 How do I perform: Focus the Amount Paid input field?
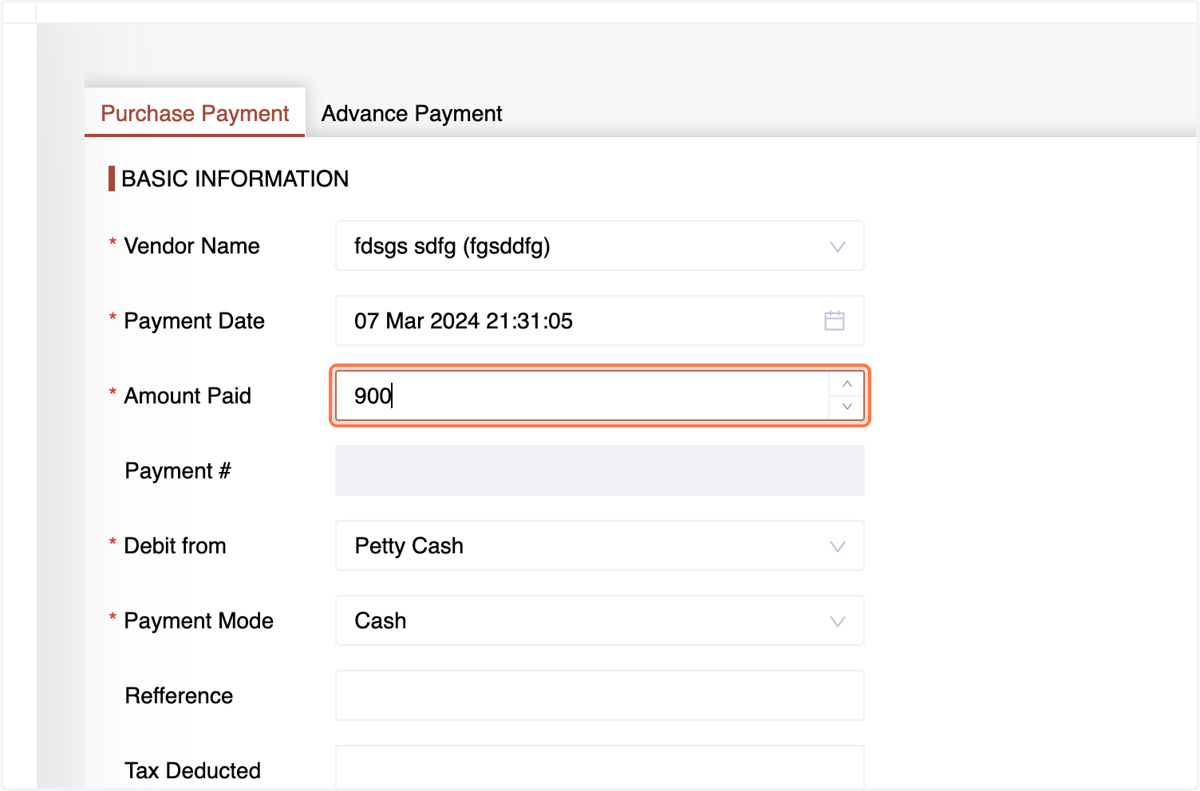pyautogui.click(x=599, y=396)
